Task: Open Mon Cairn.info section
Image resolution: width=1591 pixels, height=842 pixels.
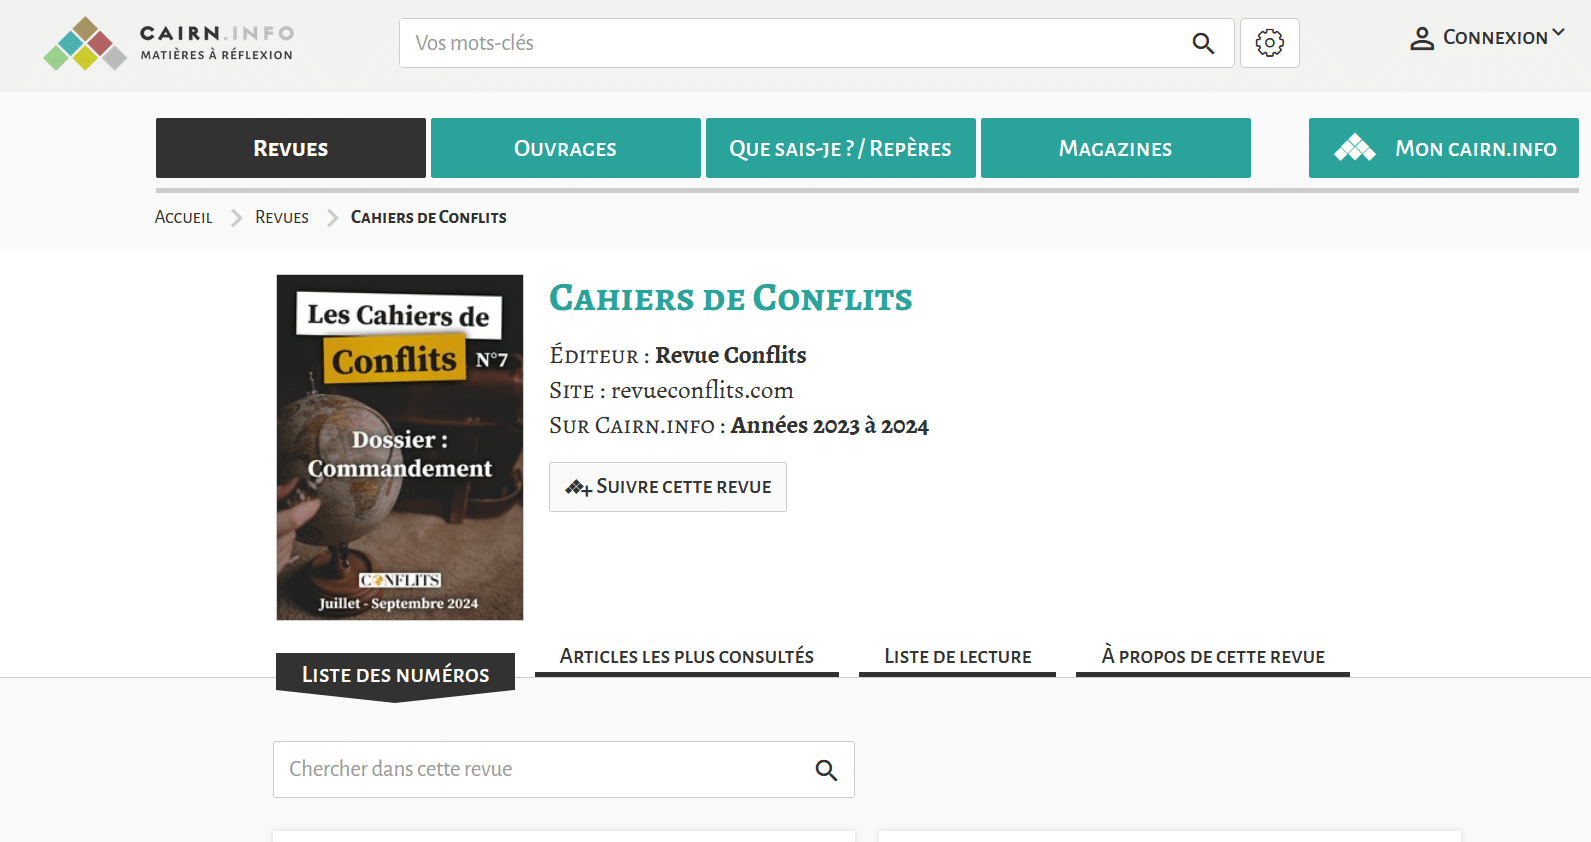Action: tap(1444, 148)
